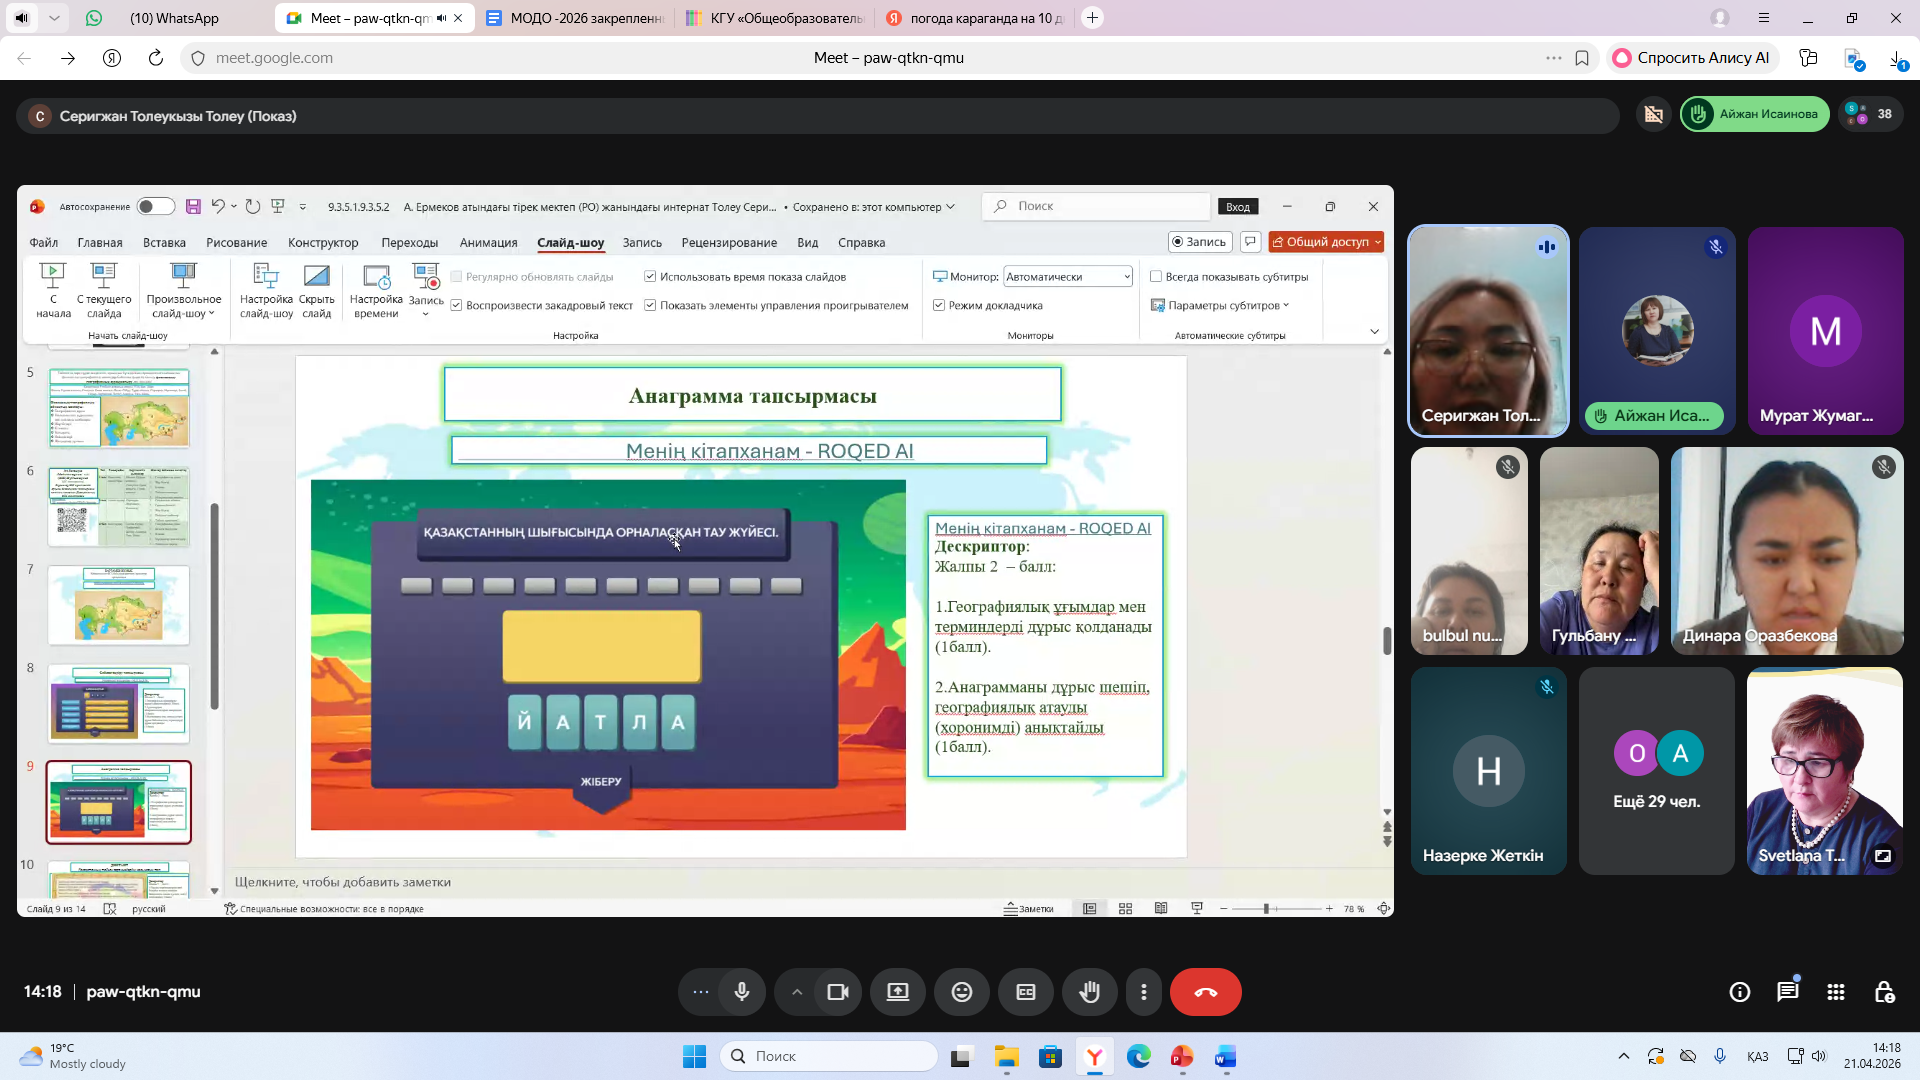
Task: Switch to the WhatsApp browser tab
Action: 174,18
